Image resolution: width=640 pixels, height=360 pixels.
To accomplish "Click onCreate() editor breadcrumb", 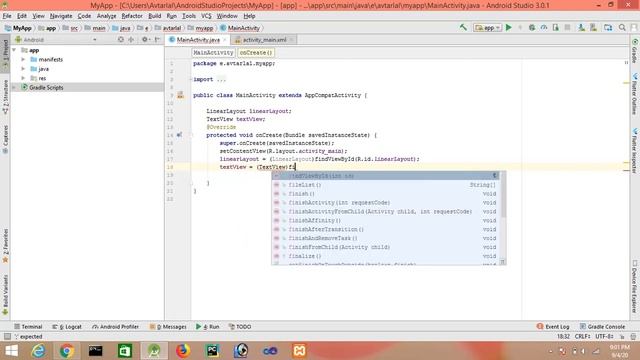I will pyautogui.click(x=256, y=53).
